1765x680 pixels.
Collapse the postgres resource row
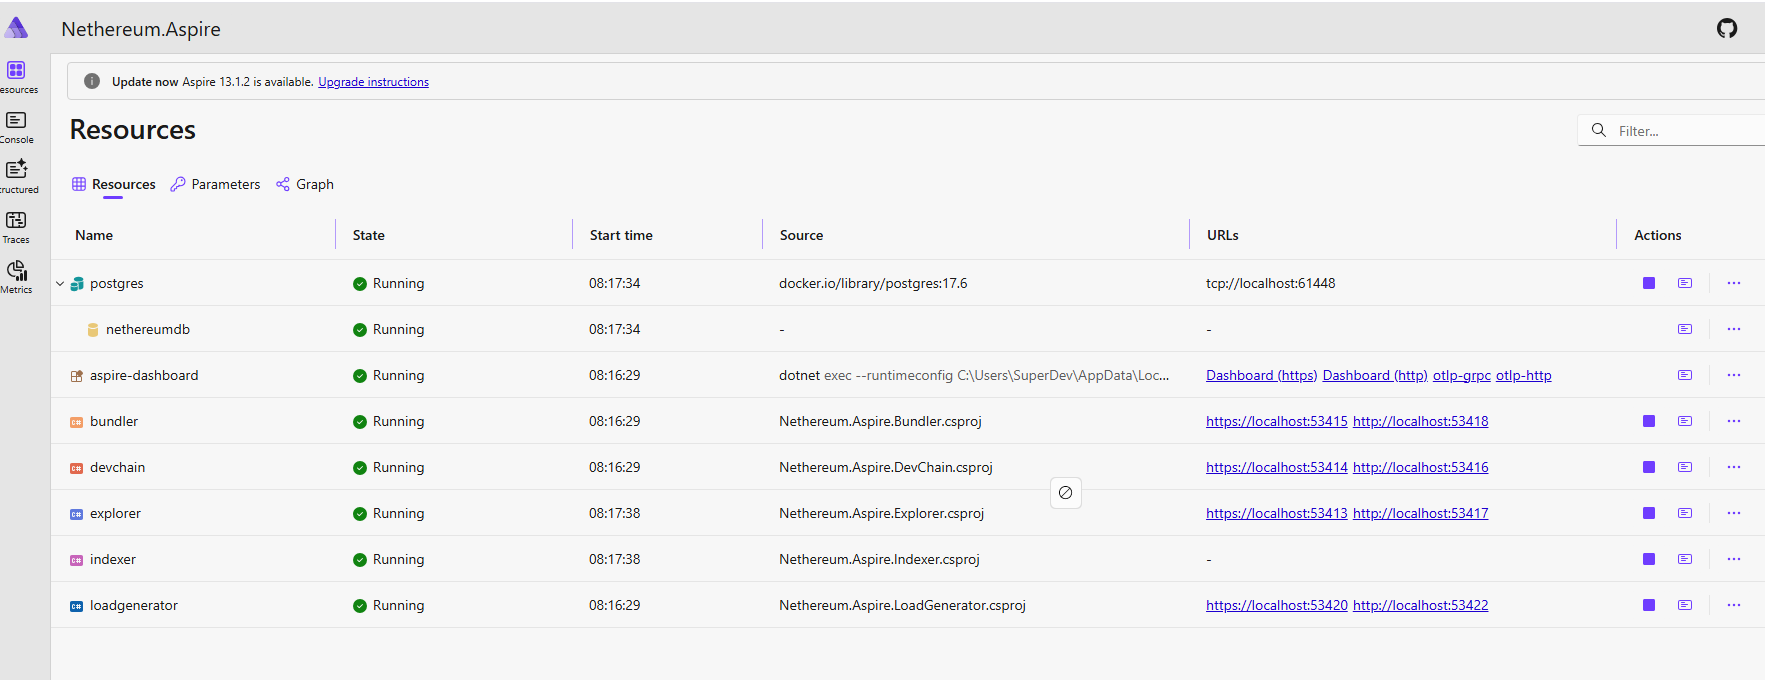click(x=60, y=283)
